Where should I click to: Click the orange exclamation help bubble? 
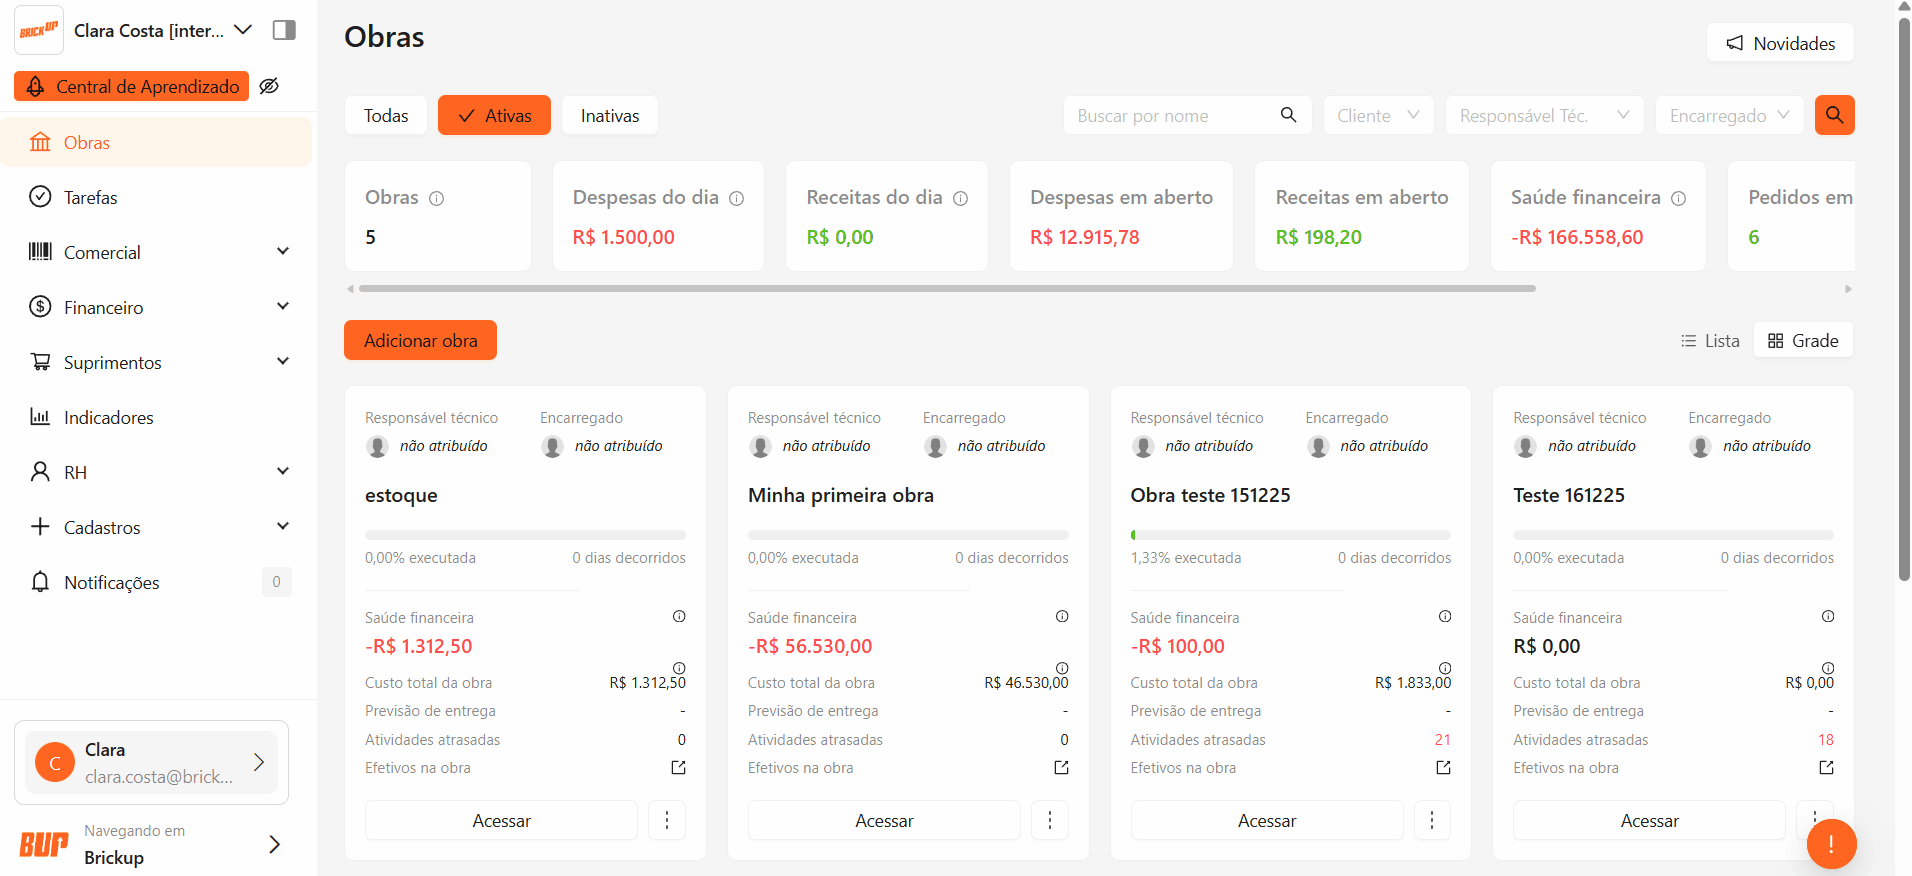point(1830,844)
